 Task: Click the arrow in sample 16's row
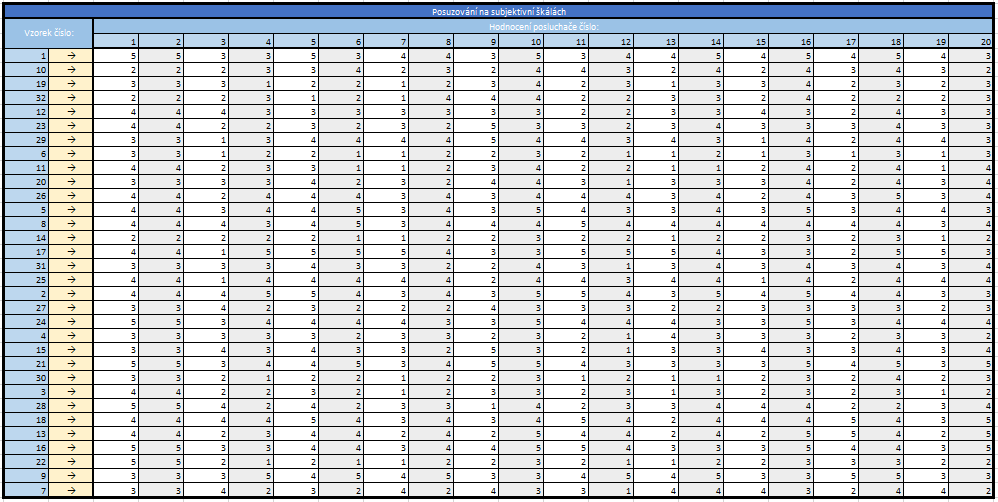point(71,448)
